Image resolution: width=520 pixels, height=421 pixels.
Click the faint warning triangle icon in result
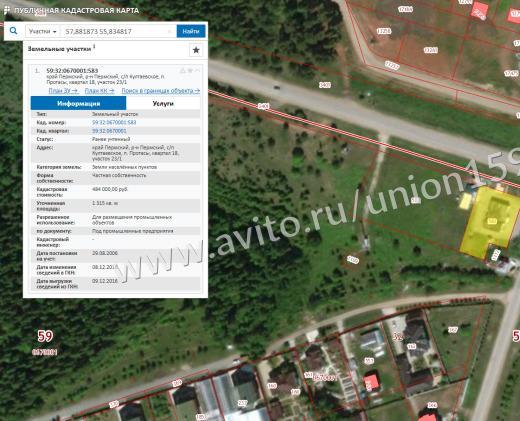coord(183,70)
